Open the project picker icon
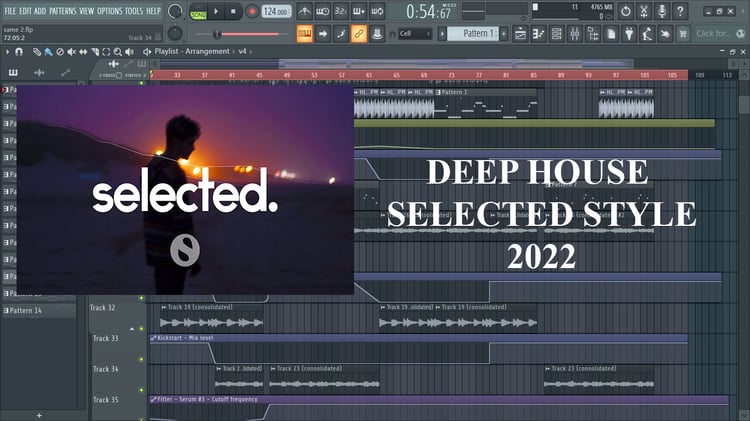 611,34
